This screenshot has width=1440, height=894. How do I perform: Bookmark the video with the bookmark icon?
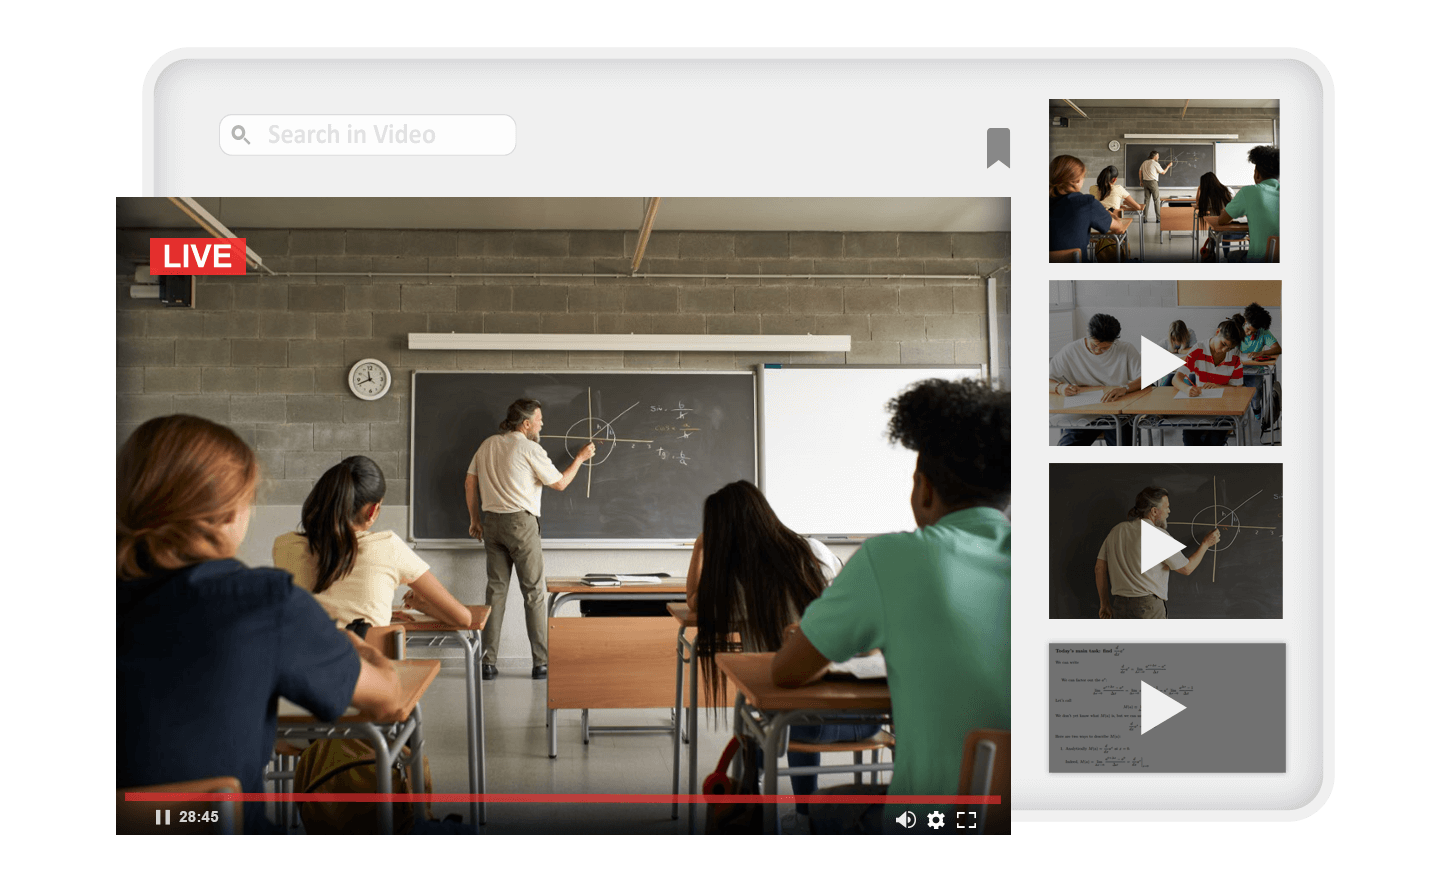pos(998,148)
